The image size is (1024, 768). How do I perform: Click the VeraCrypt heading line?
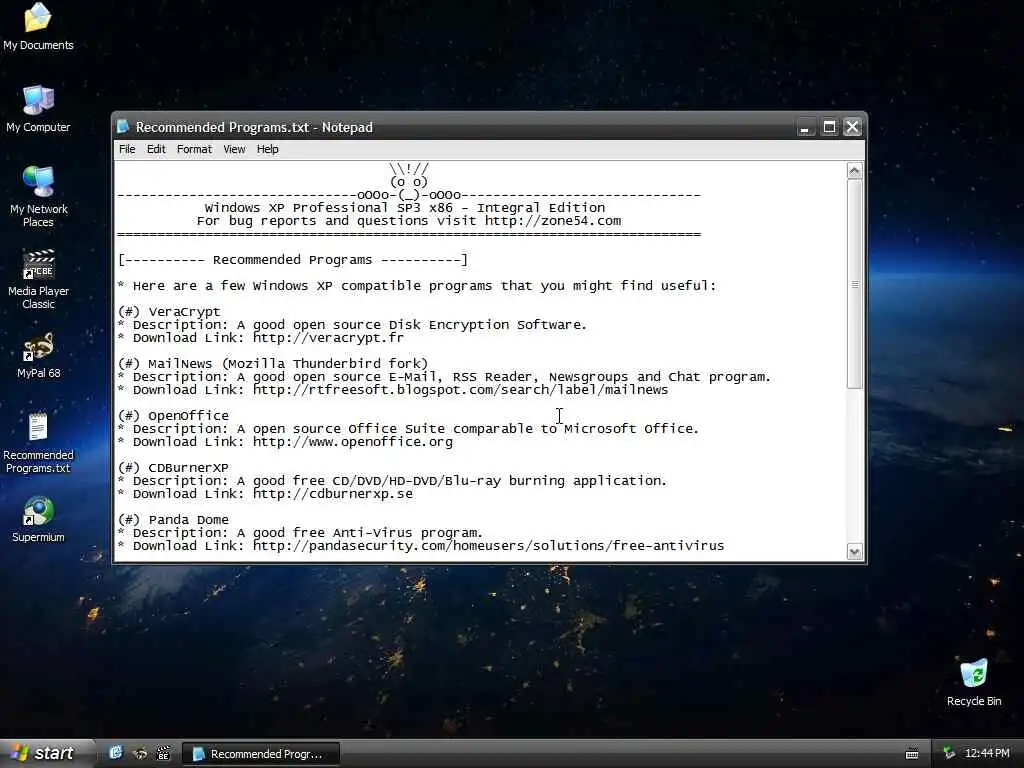(x=169, y=312)
